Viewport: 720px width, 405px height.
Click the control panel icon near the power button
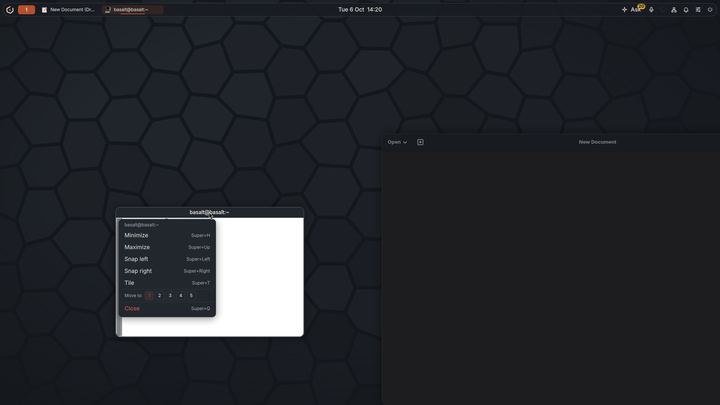pyautogui.click(x=698, y=10)
